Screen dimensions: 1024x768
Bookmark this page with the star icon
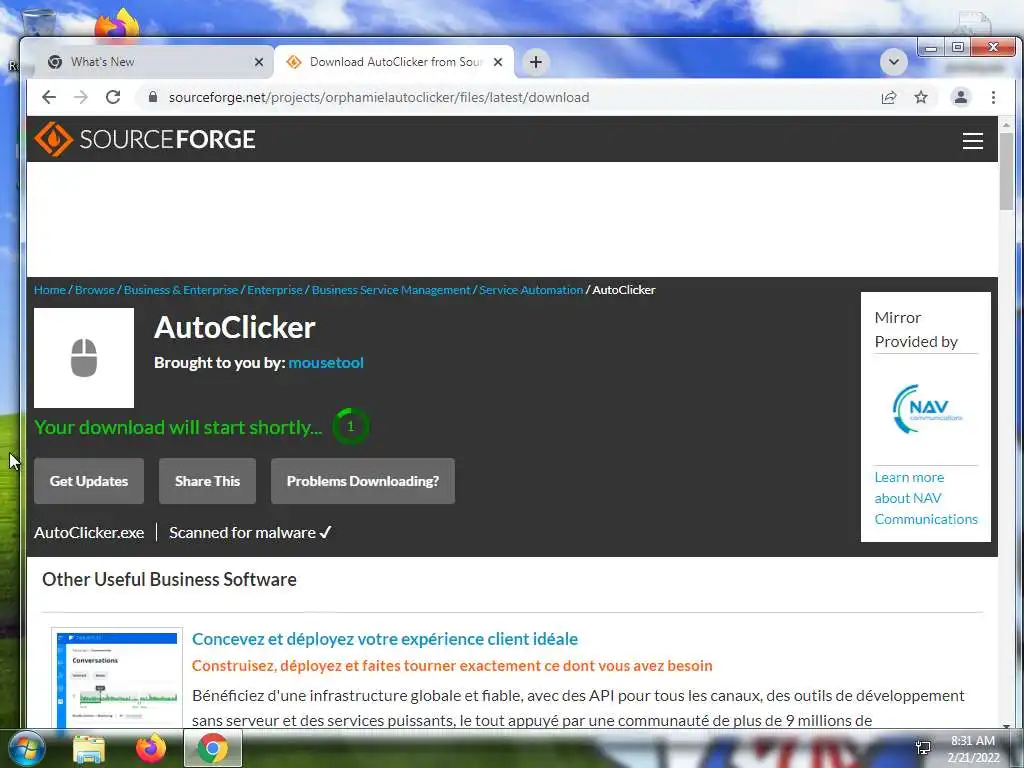[x=921, y=97]
